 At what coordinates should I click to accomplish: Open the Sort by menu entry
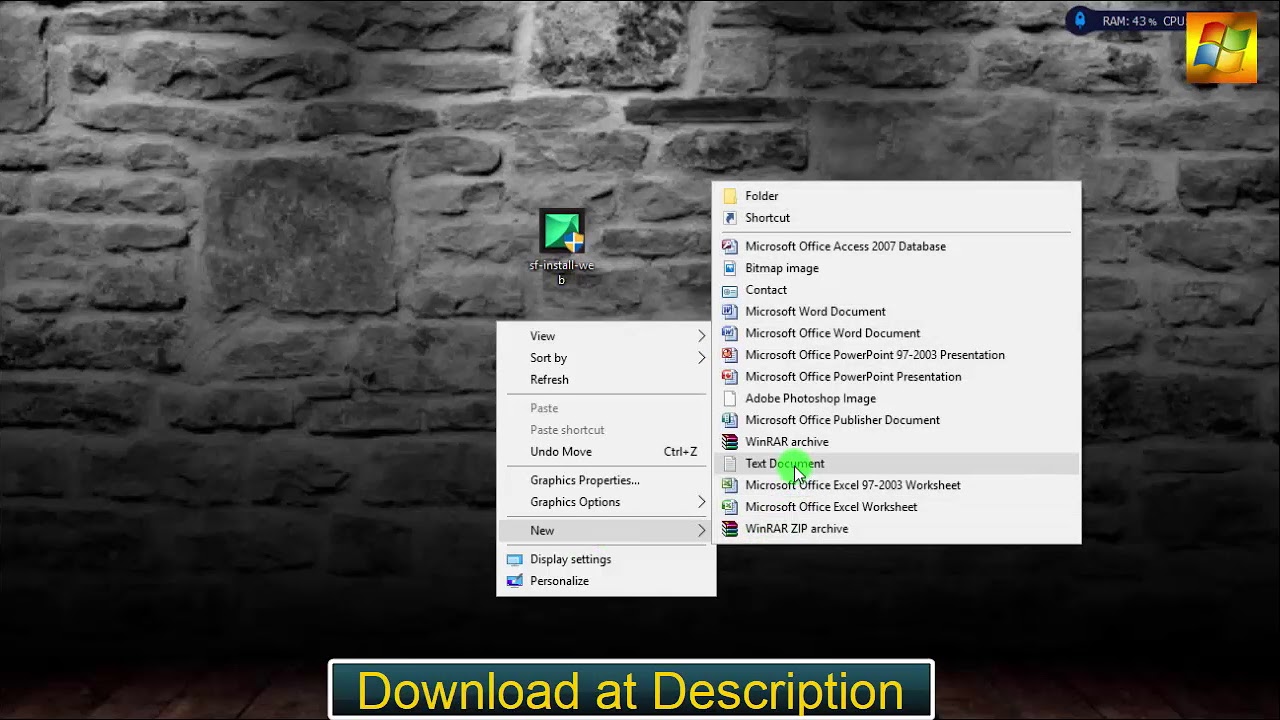606,358
